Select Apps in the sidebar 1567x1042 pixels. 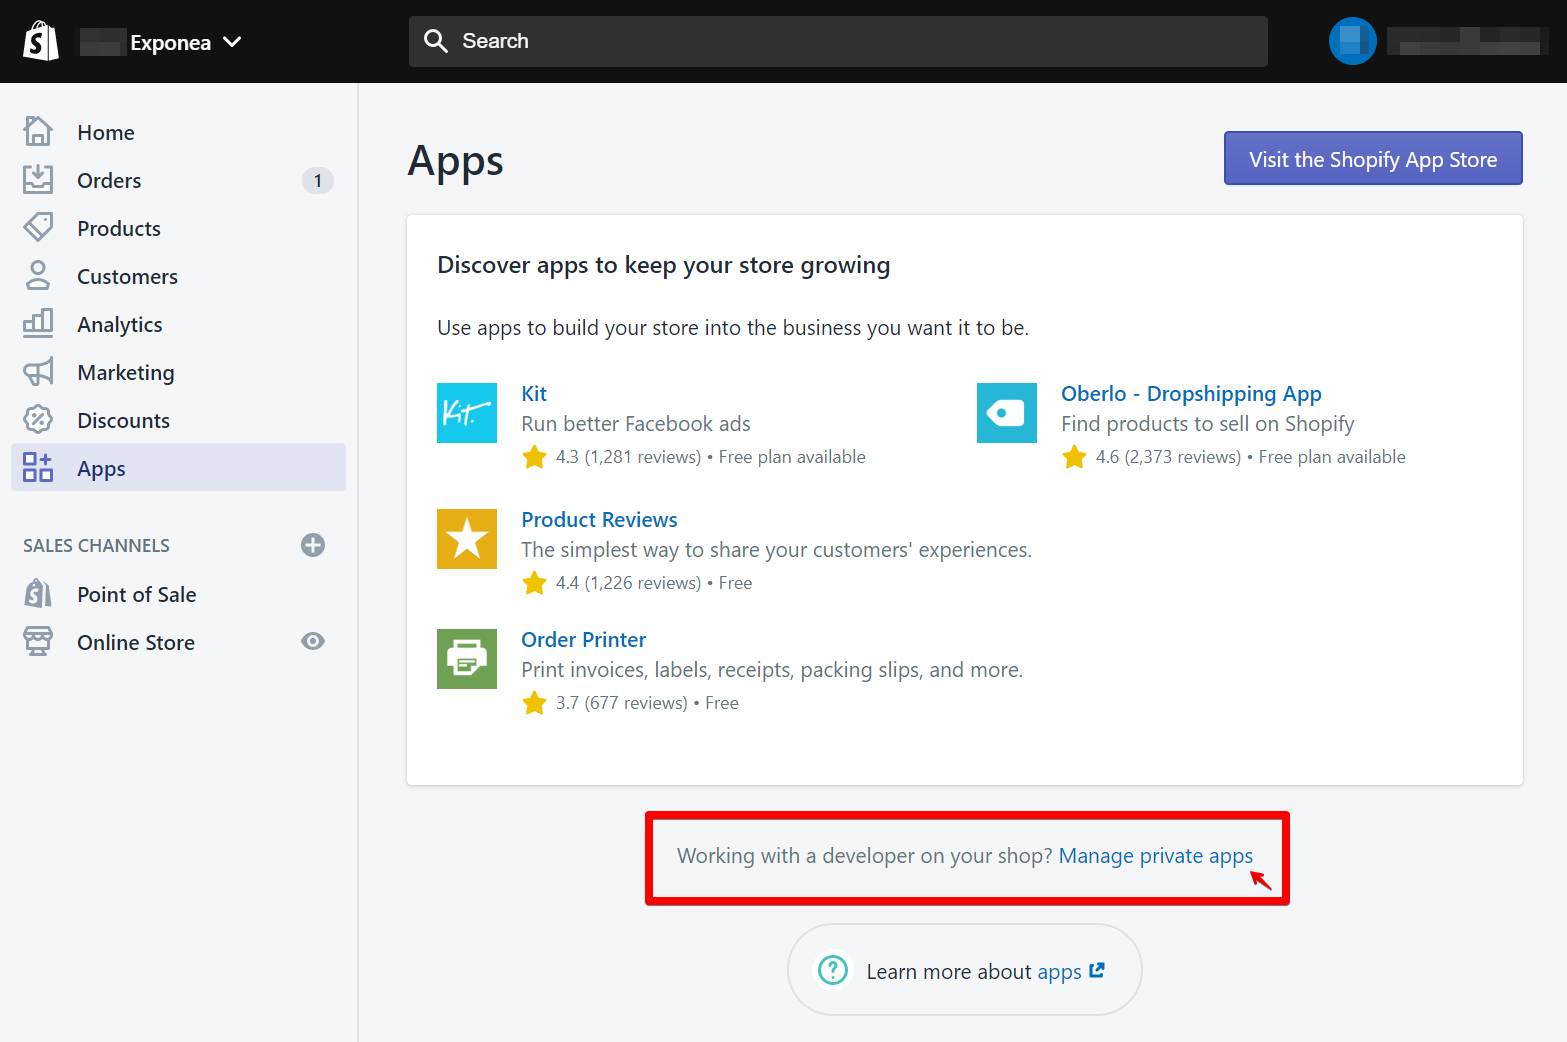pos(178,467)
